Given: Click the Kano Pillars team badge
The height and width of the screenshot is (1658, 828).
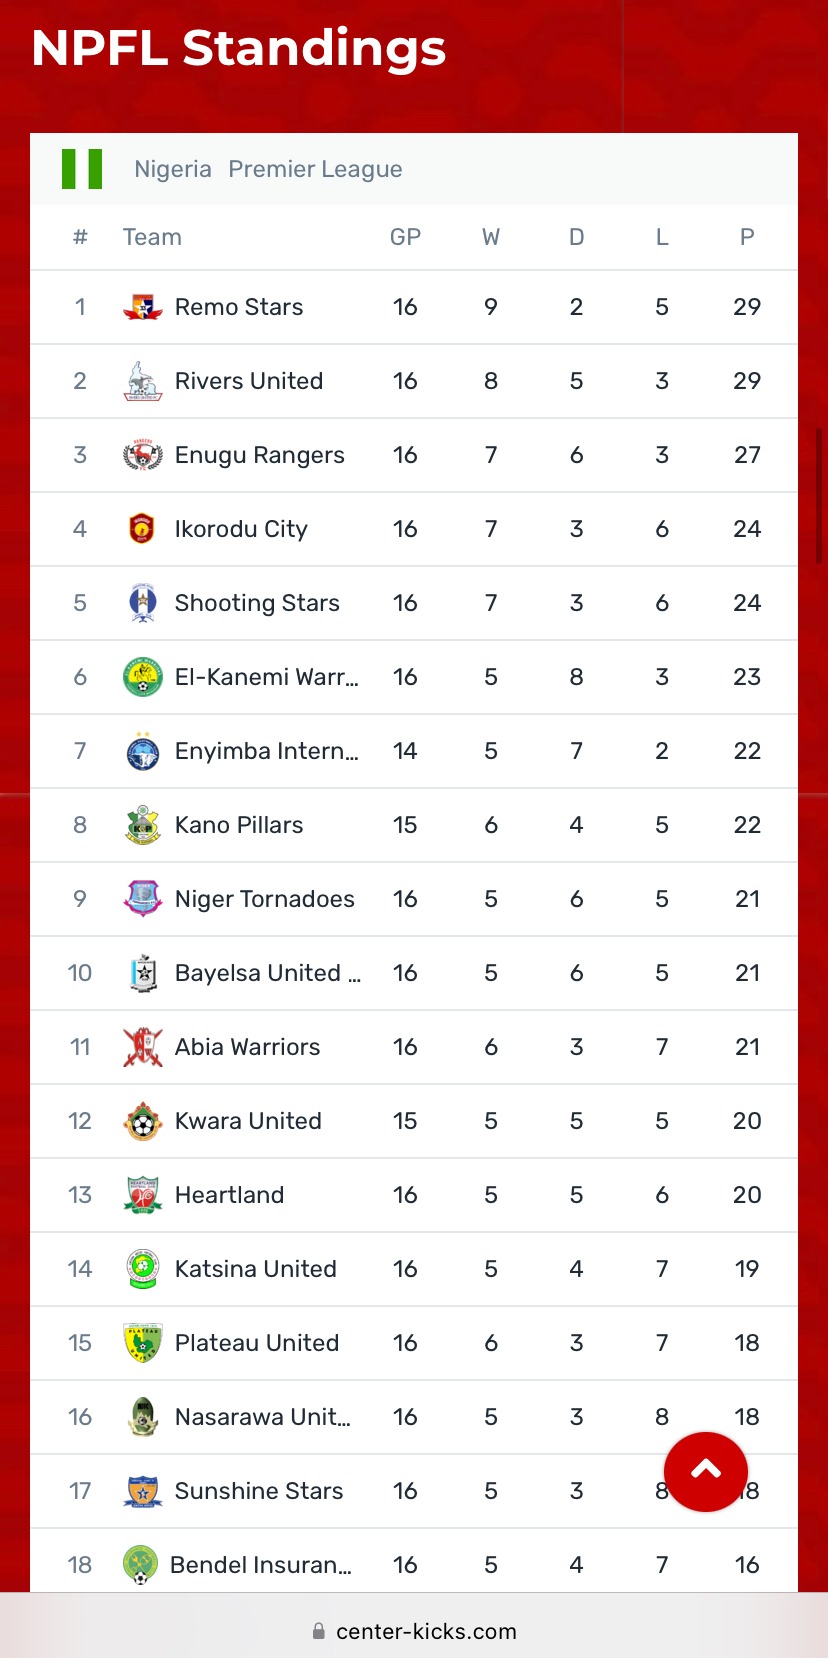Looking at the screenshot, I should point(143,825).
